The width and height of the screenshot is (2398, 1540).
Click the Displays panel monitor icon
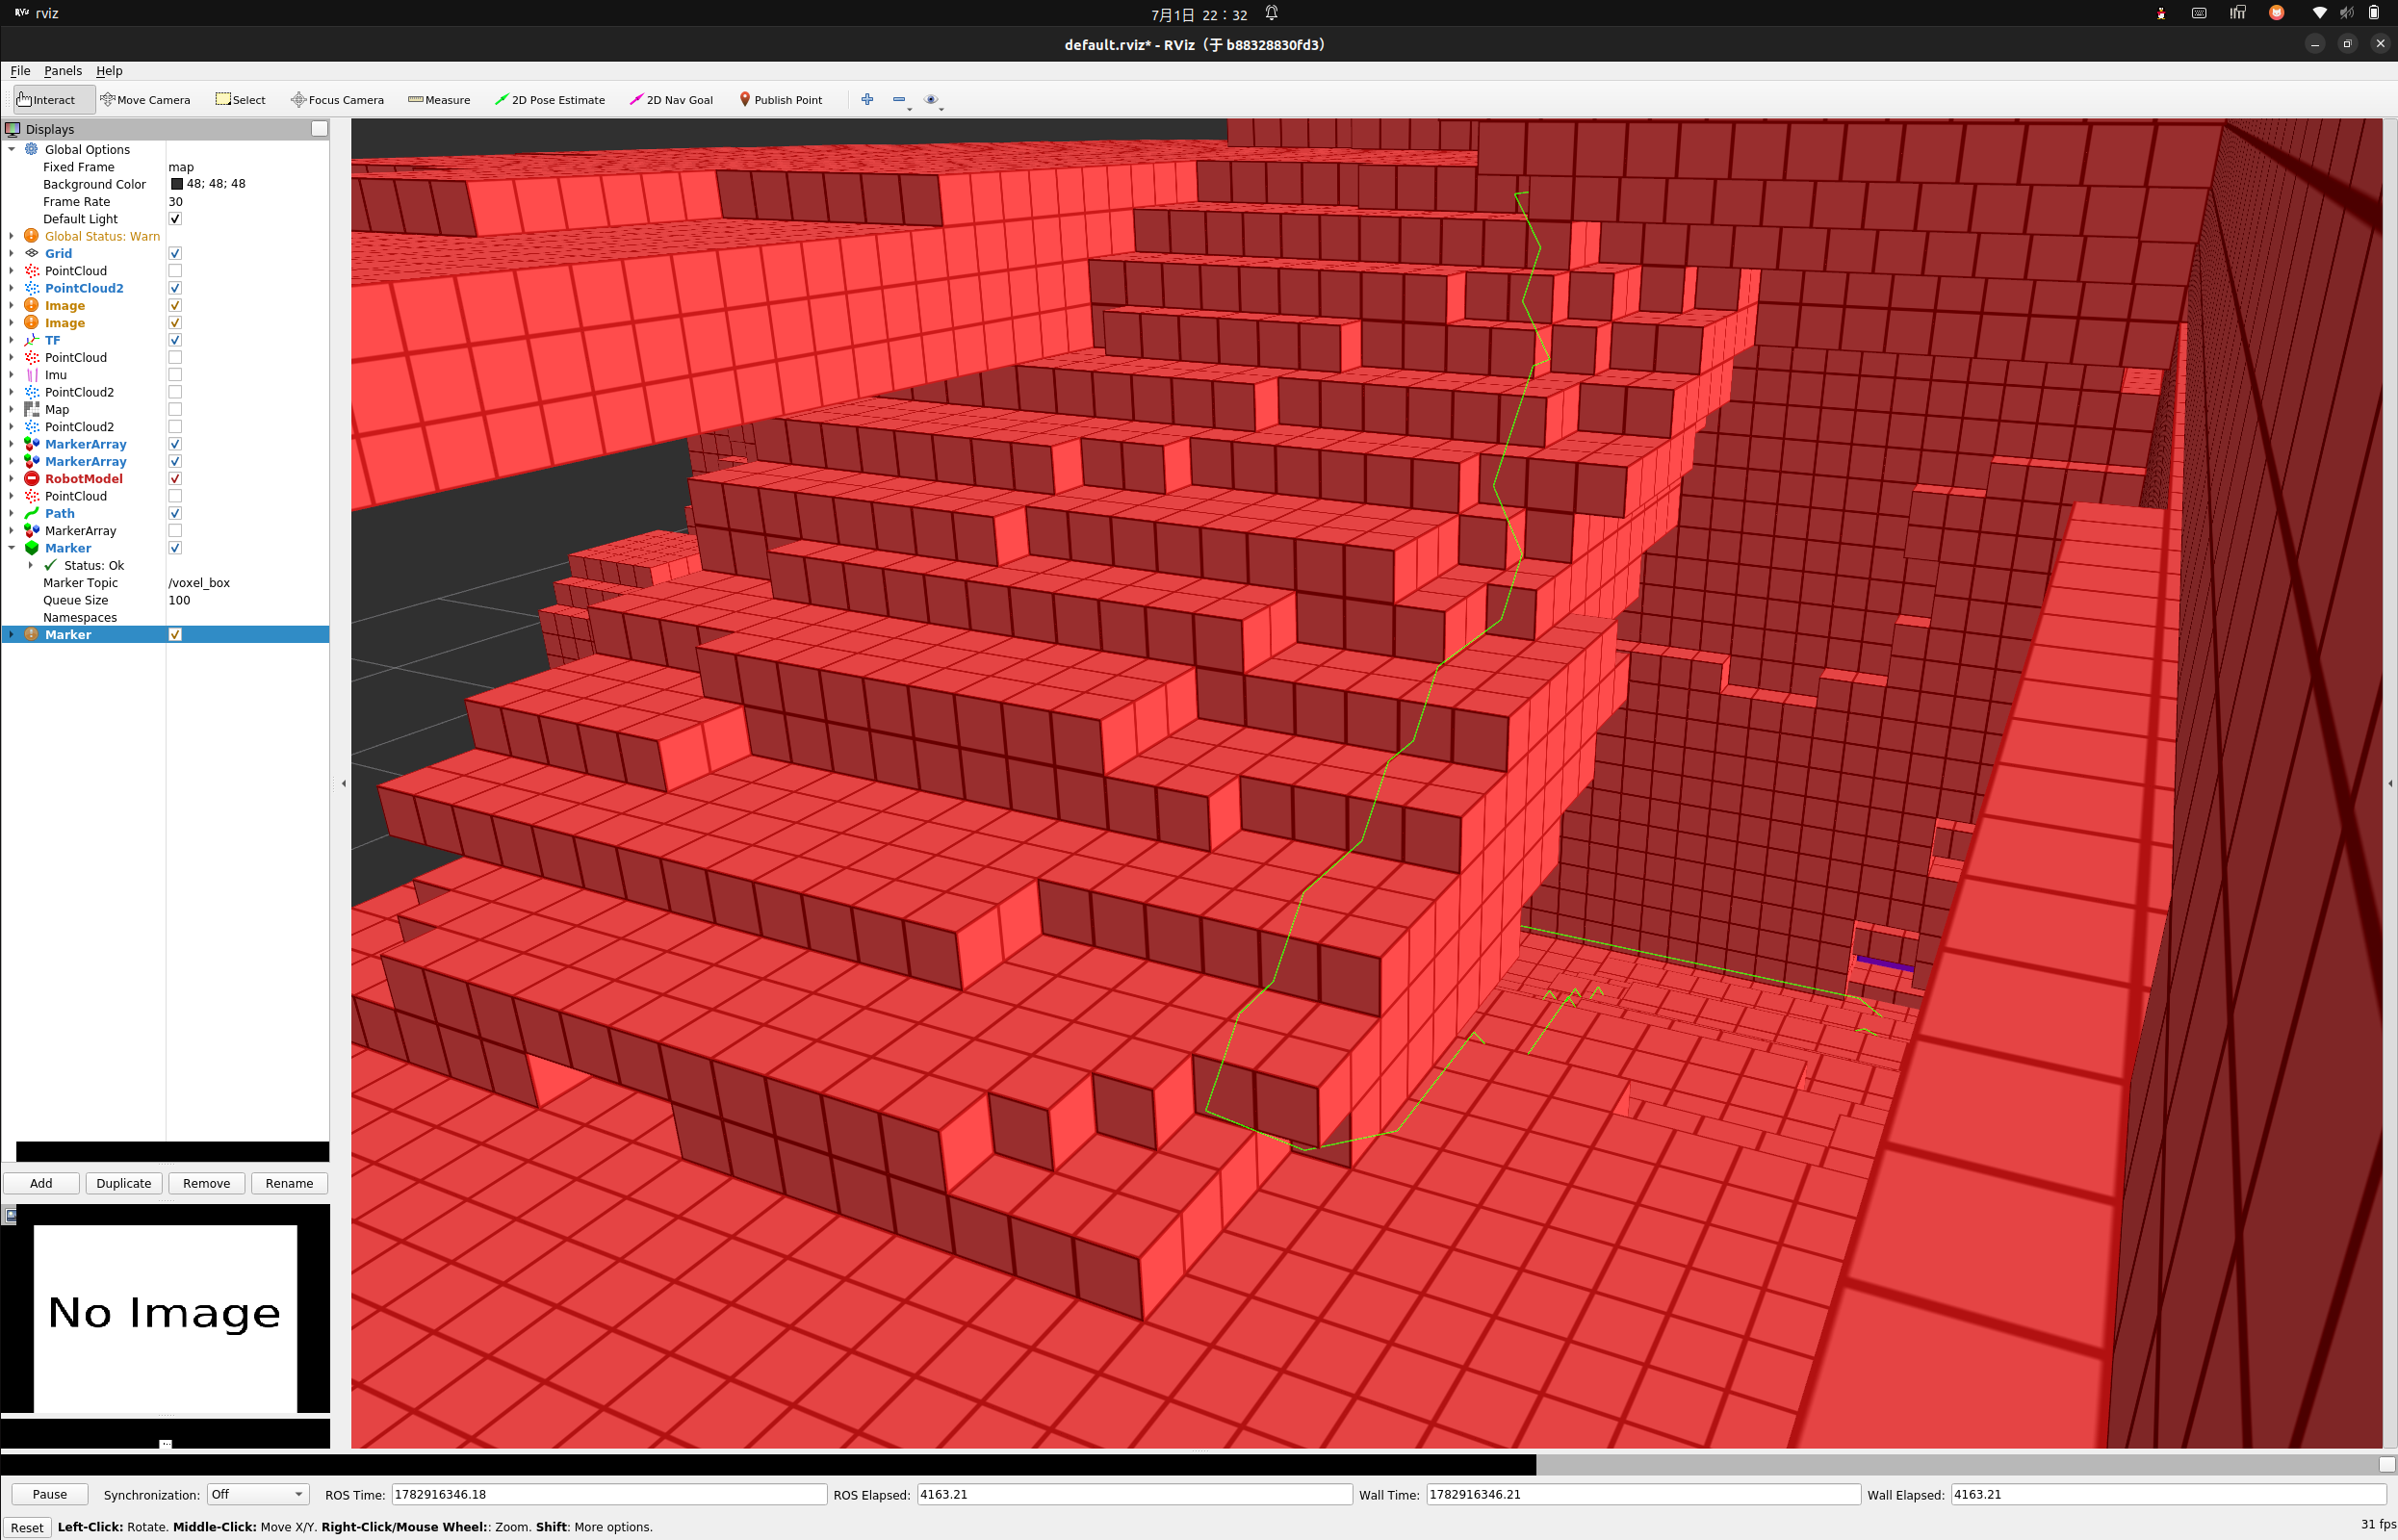[x=13, y=129]
